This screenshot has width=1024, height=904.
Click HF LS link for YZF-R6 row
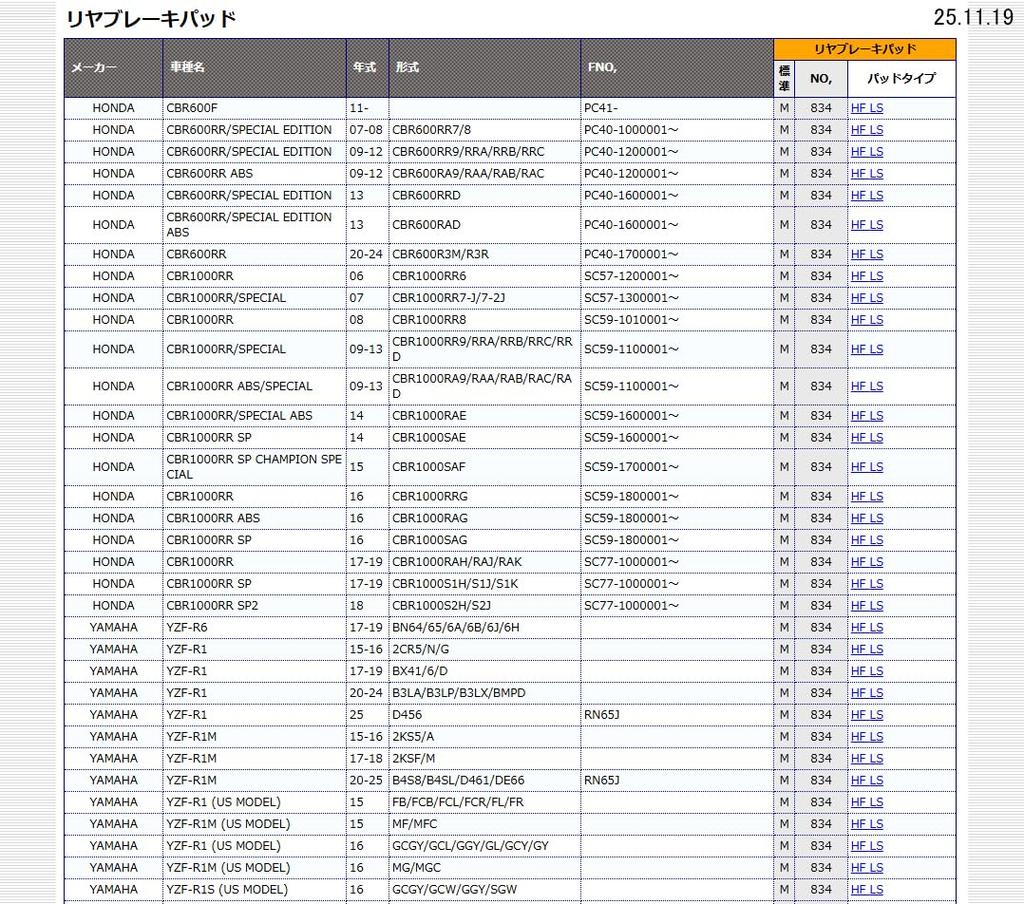click(866, 628)
